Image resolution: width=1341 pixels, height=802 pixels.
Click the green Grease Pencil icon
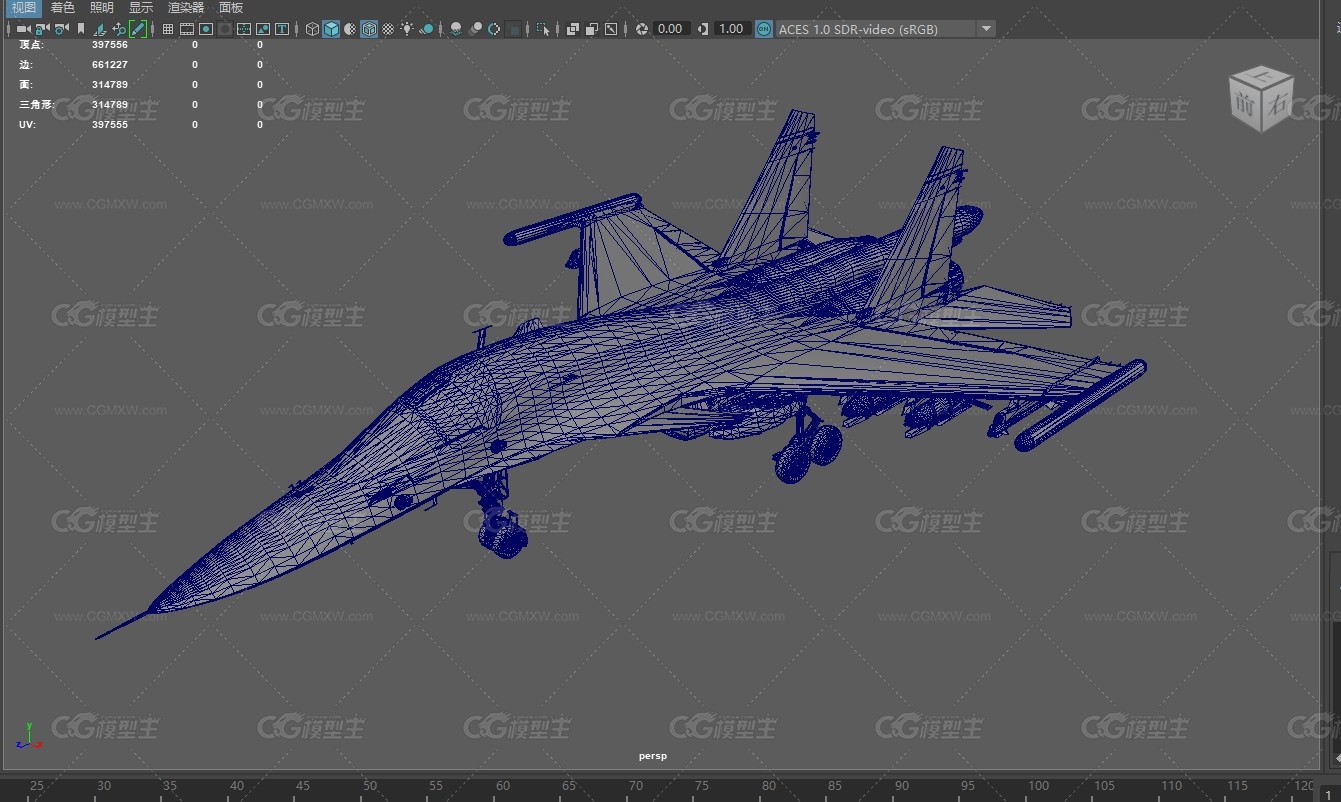(138, 29)
